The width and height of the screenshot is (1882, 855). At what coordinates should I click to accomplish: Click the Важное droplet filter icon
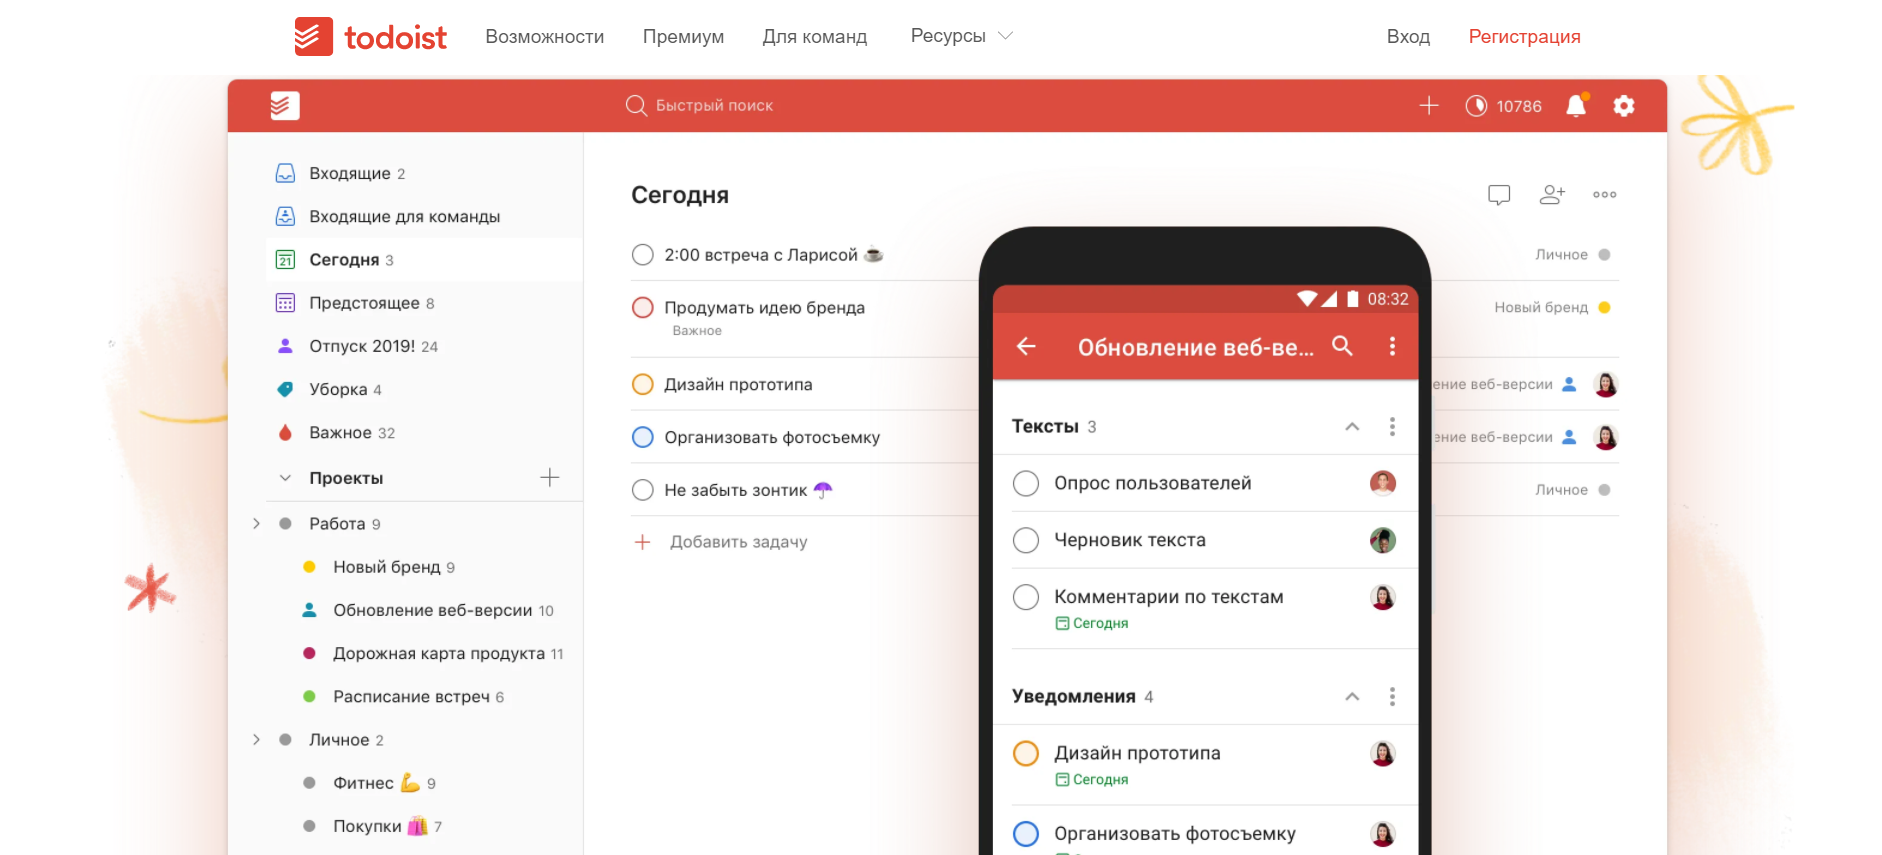point(285,432)
